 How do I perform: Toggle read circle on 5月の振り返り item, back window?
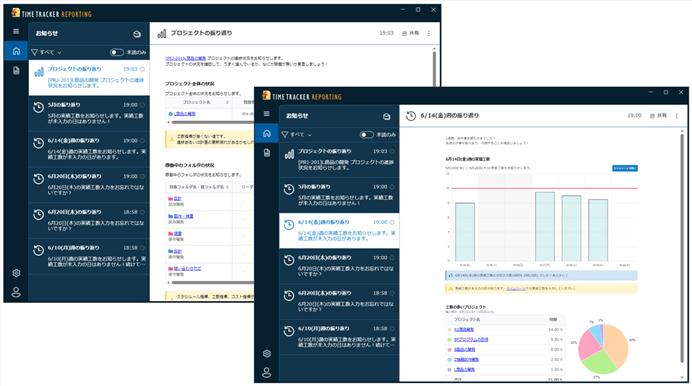point(142,105)
